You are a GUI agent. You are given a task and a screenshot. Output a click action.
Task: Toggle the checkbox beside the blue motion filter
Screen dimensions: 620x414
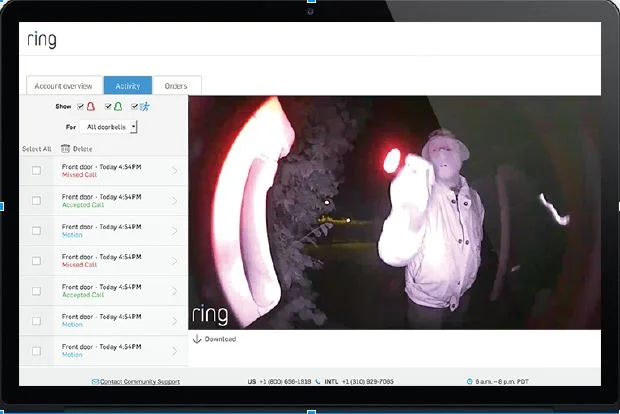[134, 106]
